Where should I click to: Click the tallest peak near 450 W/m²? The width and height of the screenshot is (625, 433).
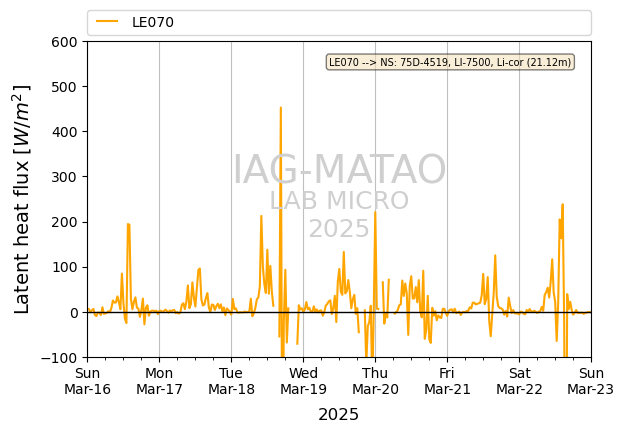pos(281,108)
